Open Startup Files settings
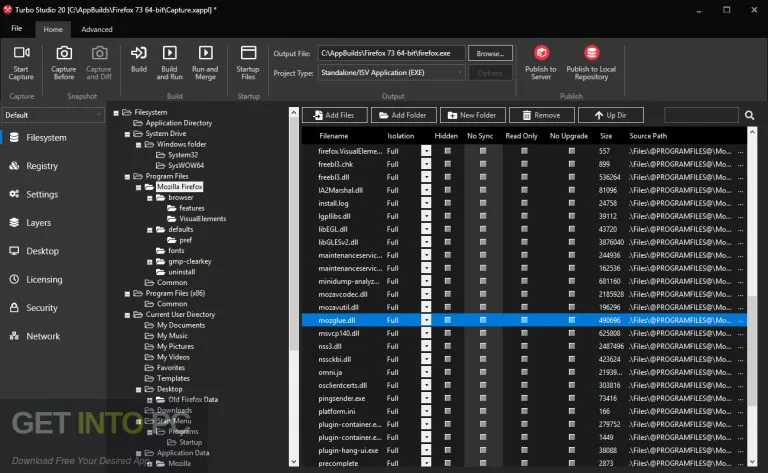 [248, 63]
